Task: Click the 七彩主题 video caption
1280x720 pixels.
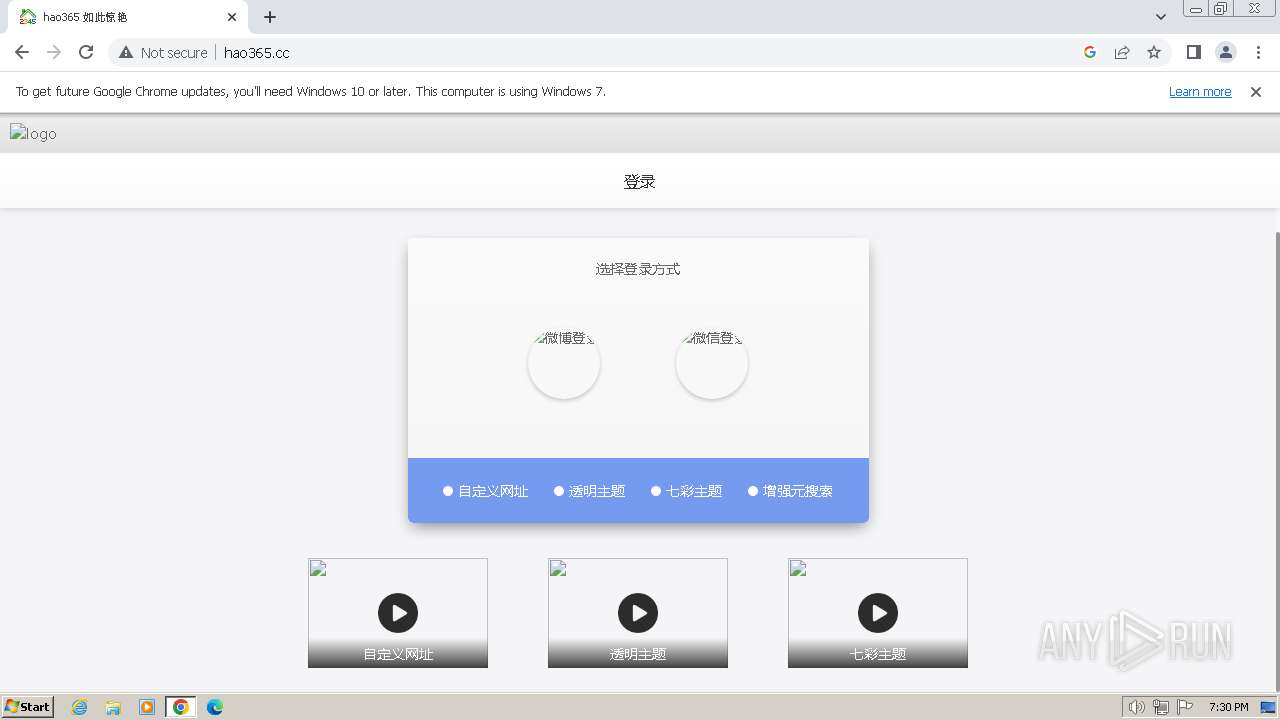Action: click(x=878, y=654)
